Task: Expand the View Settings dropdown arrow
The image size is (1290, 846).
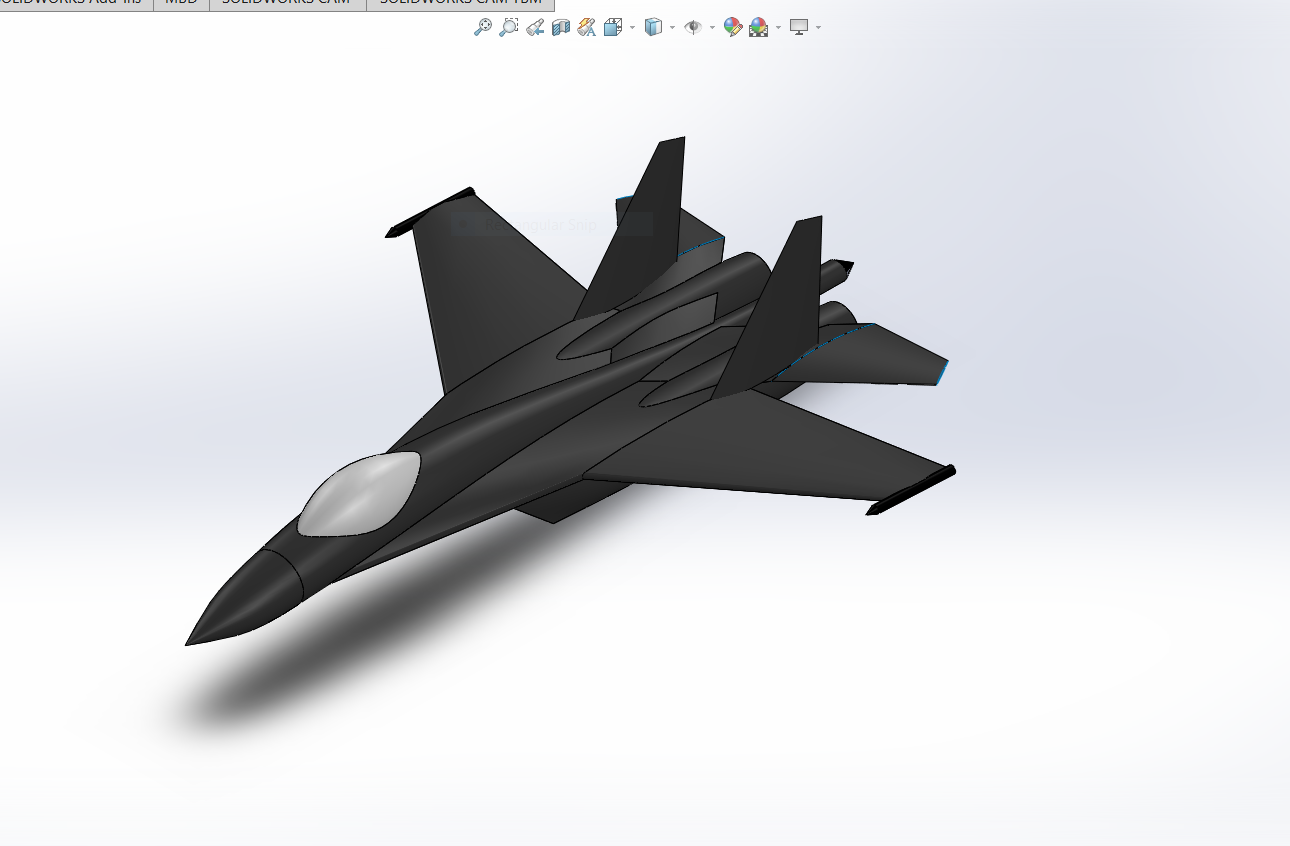Action: (818, 28)
